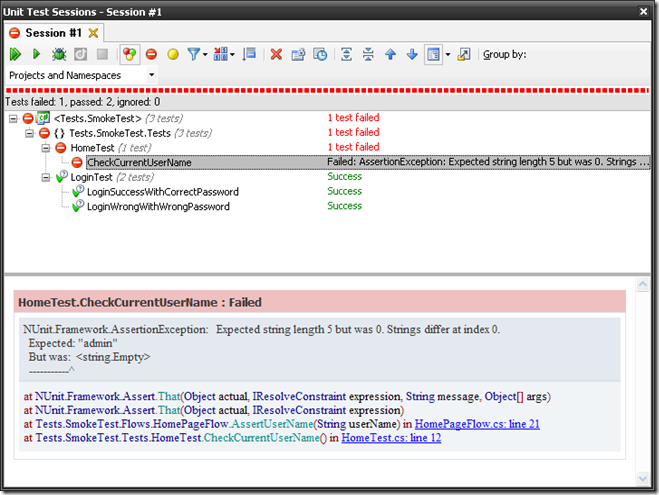The height and width of the screenshot is (495, 659).
Task: Close Session #1 tab with yellow X
Action: tap(93, 33)
